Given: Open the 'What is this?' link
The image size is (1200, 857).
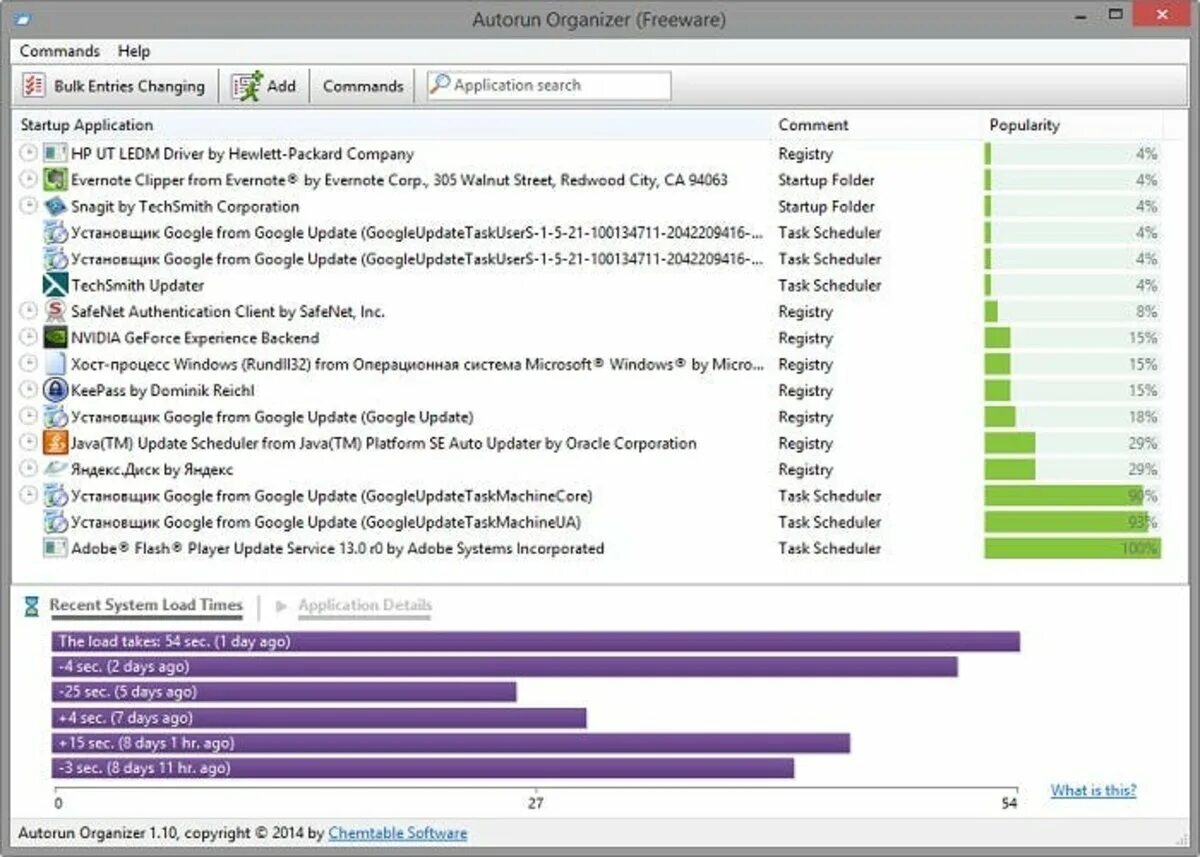Looking at the screenshot, I should point(1093,790).
